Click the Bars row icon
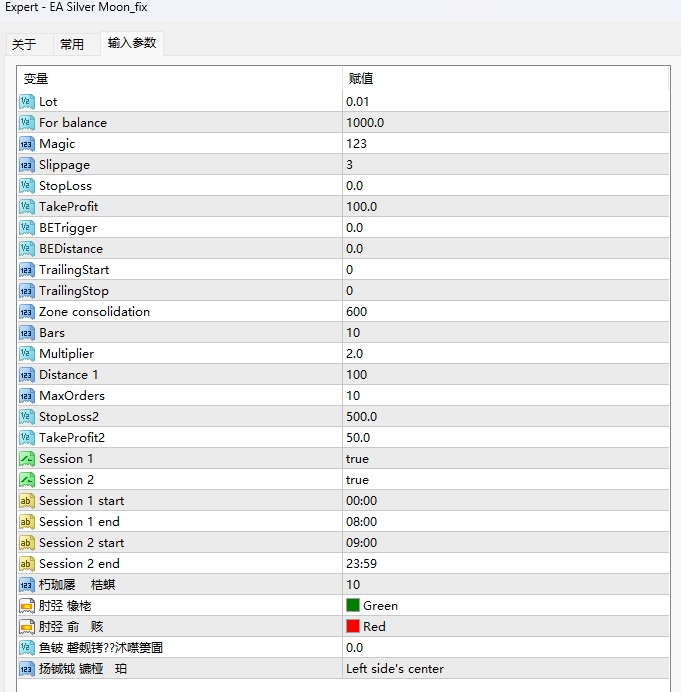 click(26, 333)
